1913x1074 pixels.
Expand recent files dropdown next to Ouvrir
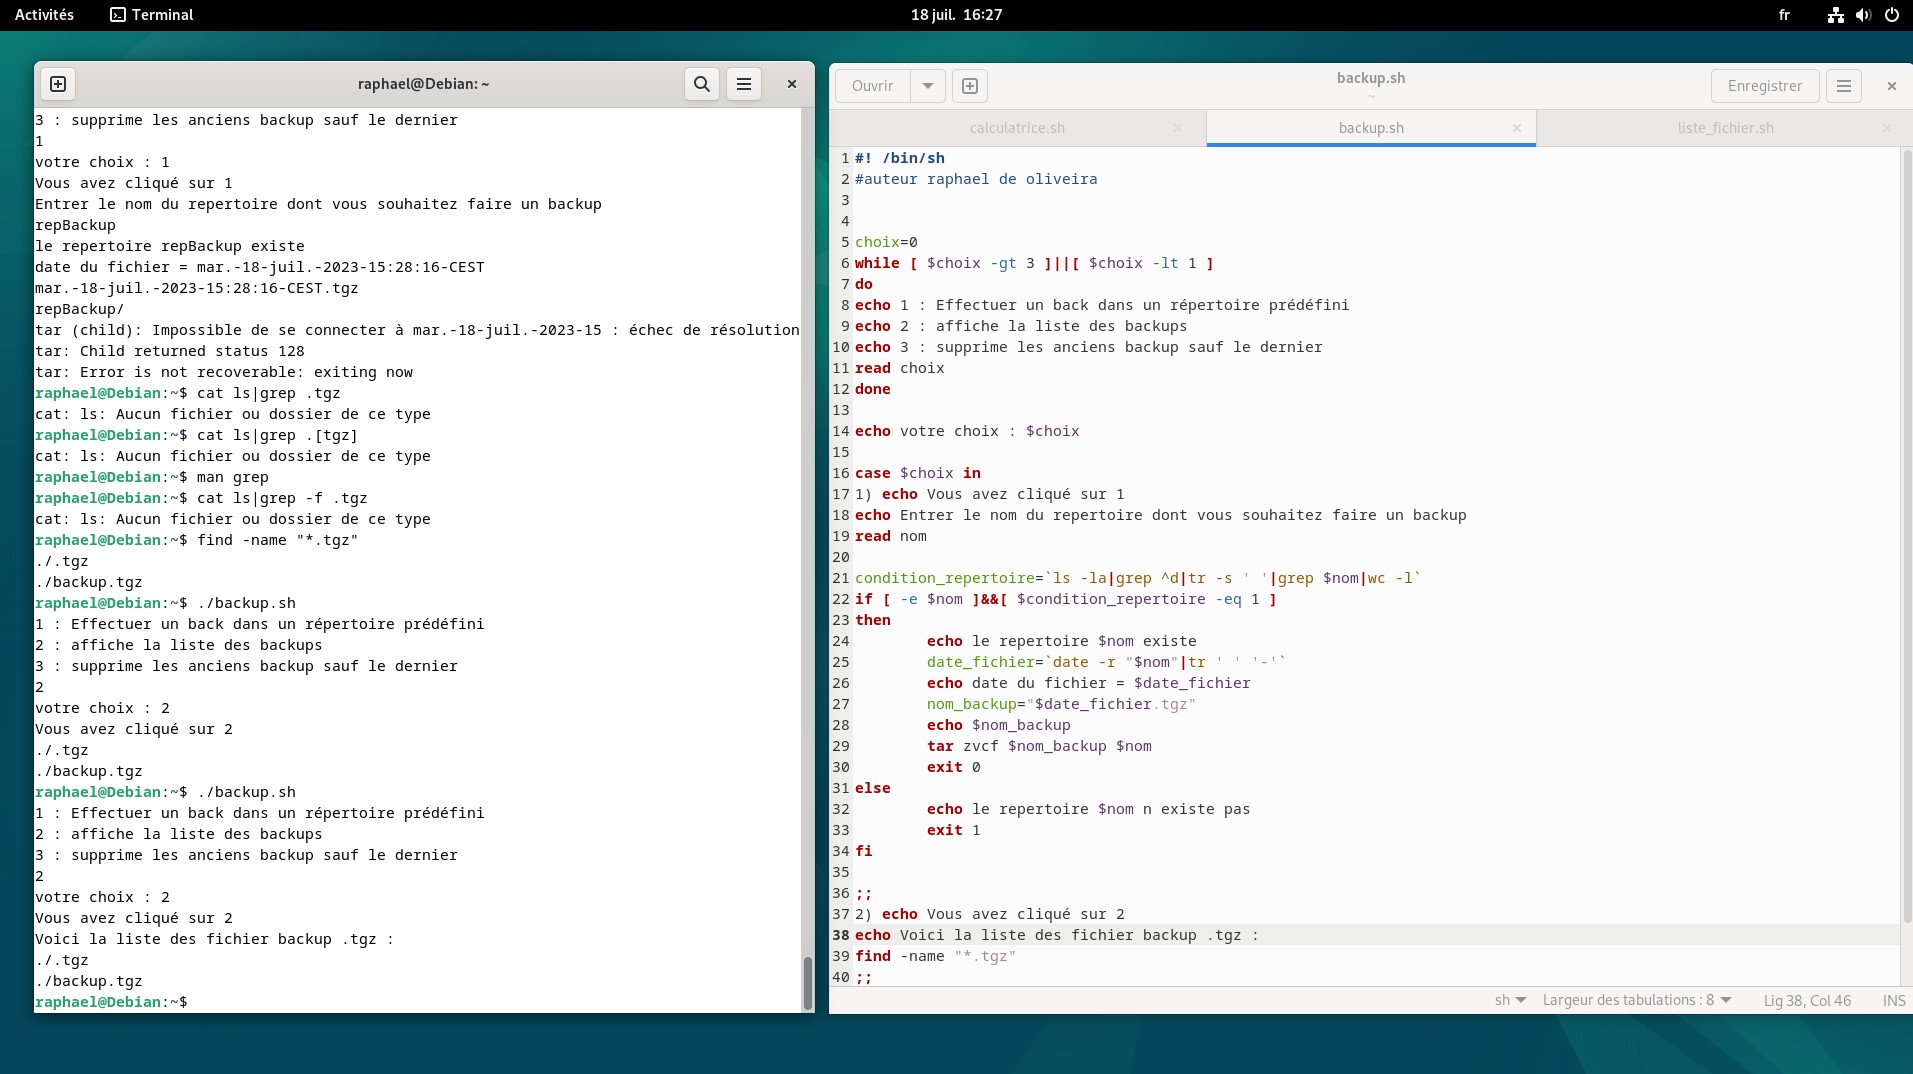pyautogui.click(x=928, y=86)
